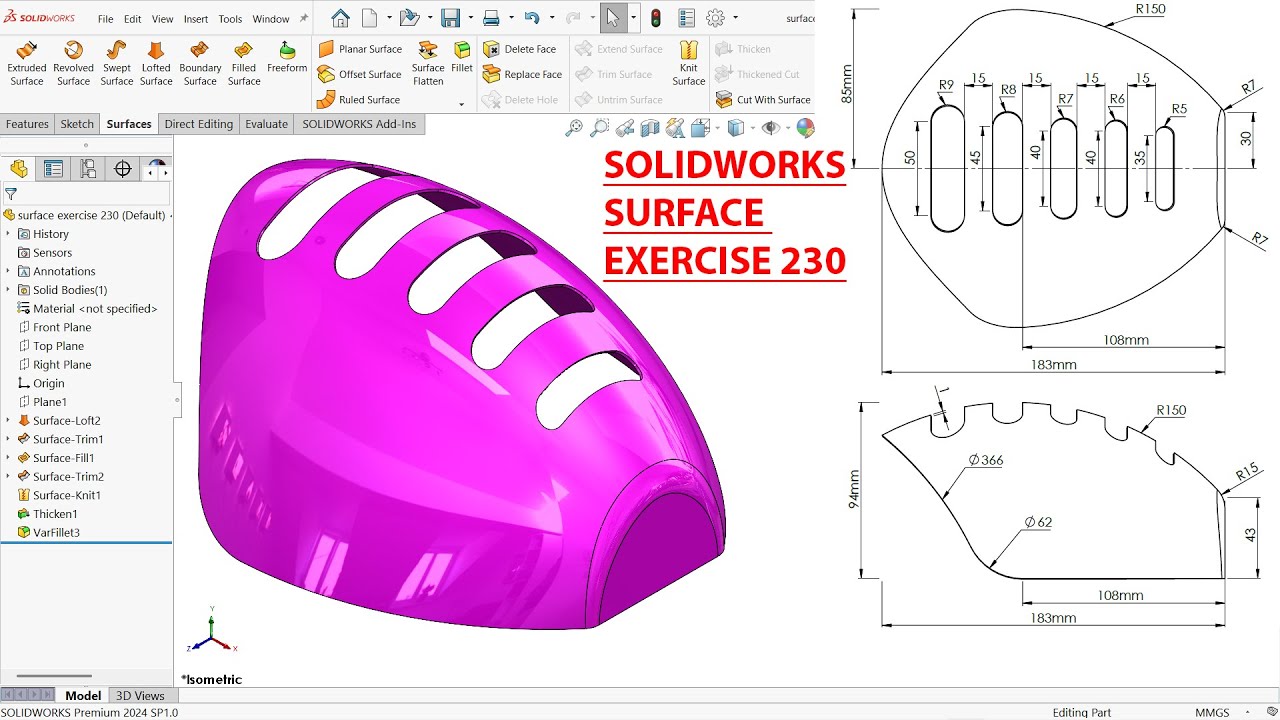1280x720 pixels.
Task: Expand the History node
Action: 8,234
